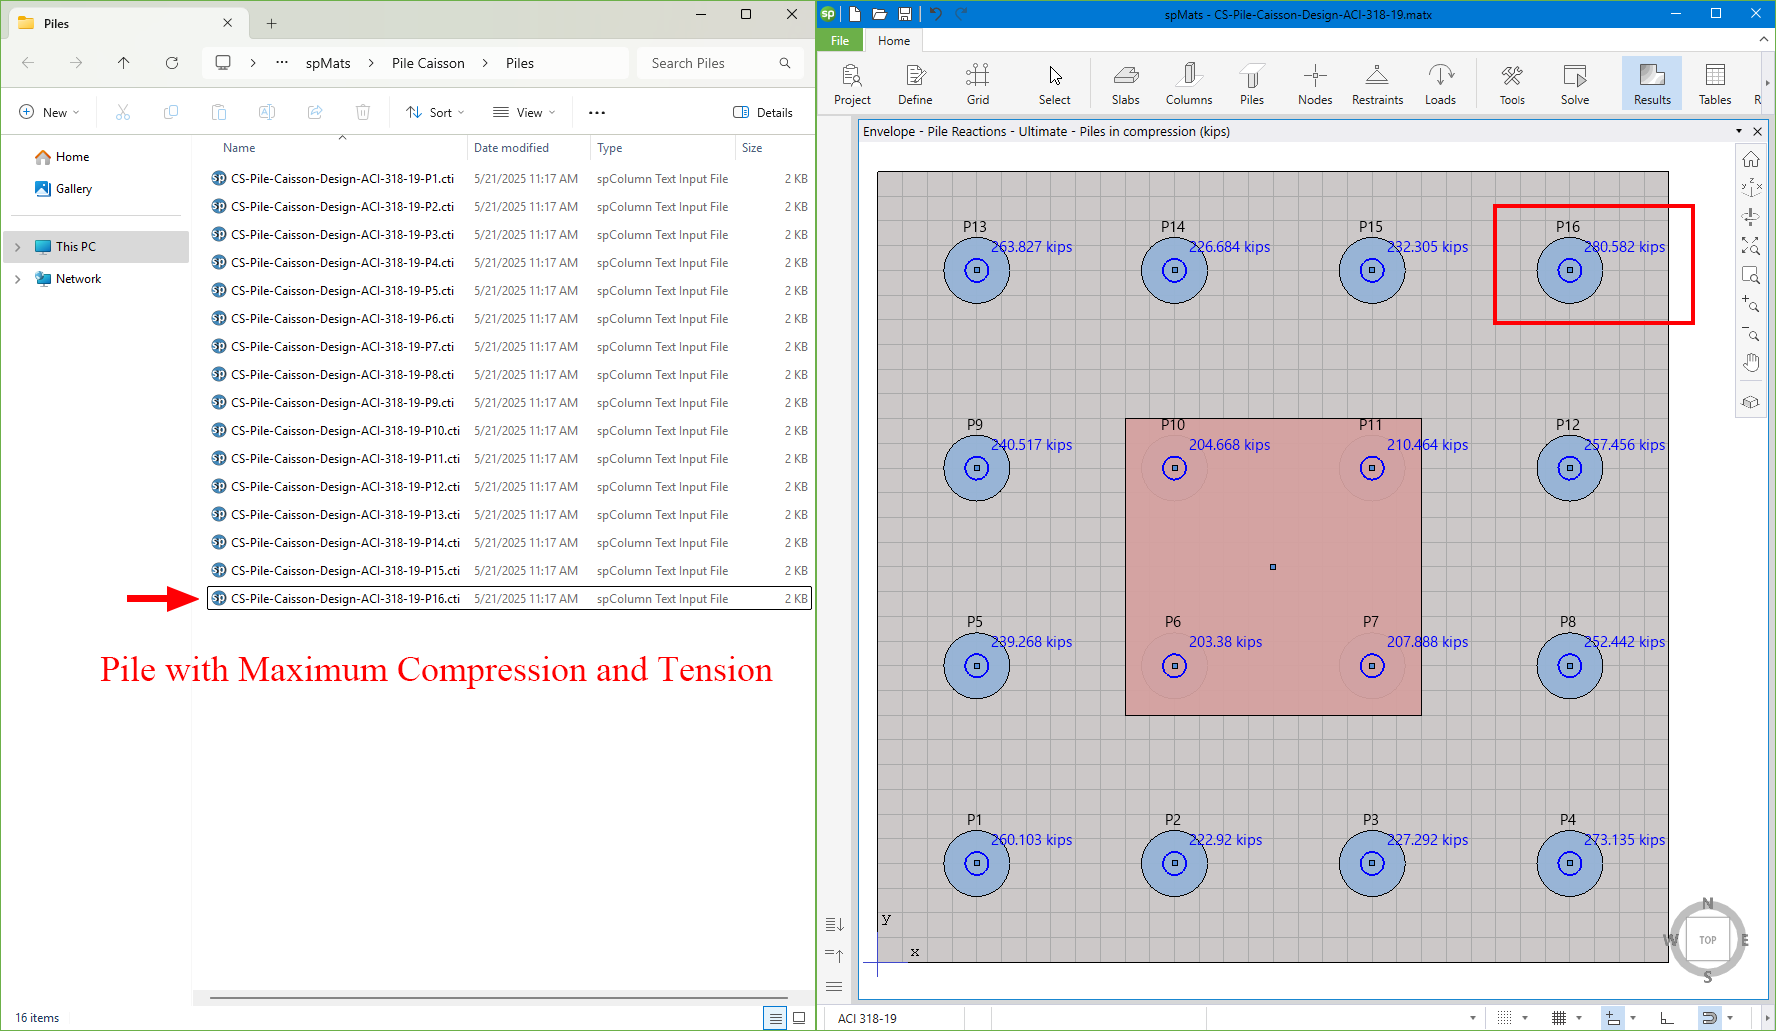1776x1031 pixels.
Task: Select the Slabs tool
Action: [x=1125, y=84]
